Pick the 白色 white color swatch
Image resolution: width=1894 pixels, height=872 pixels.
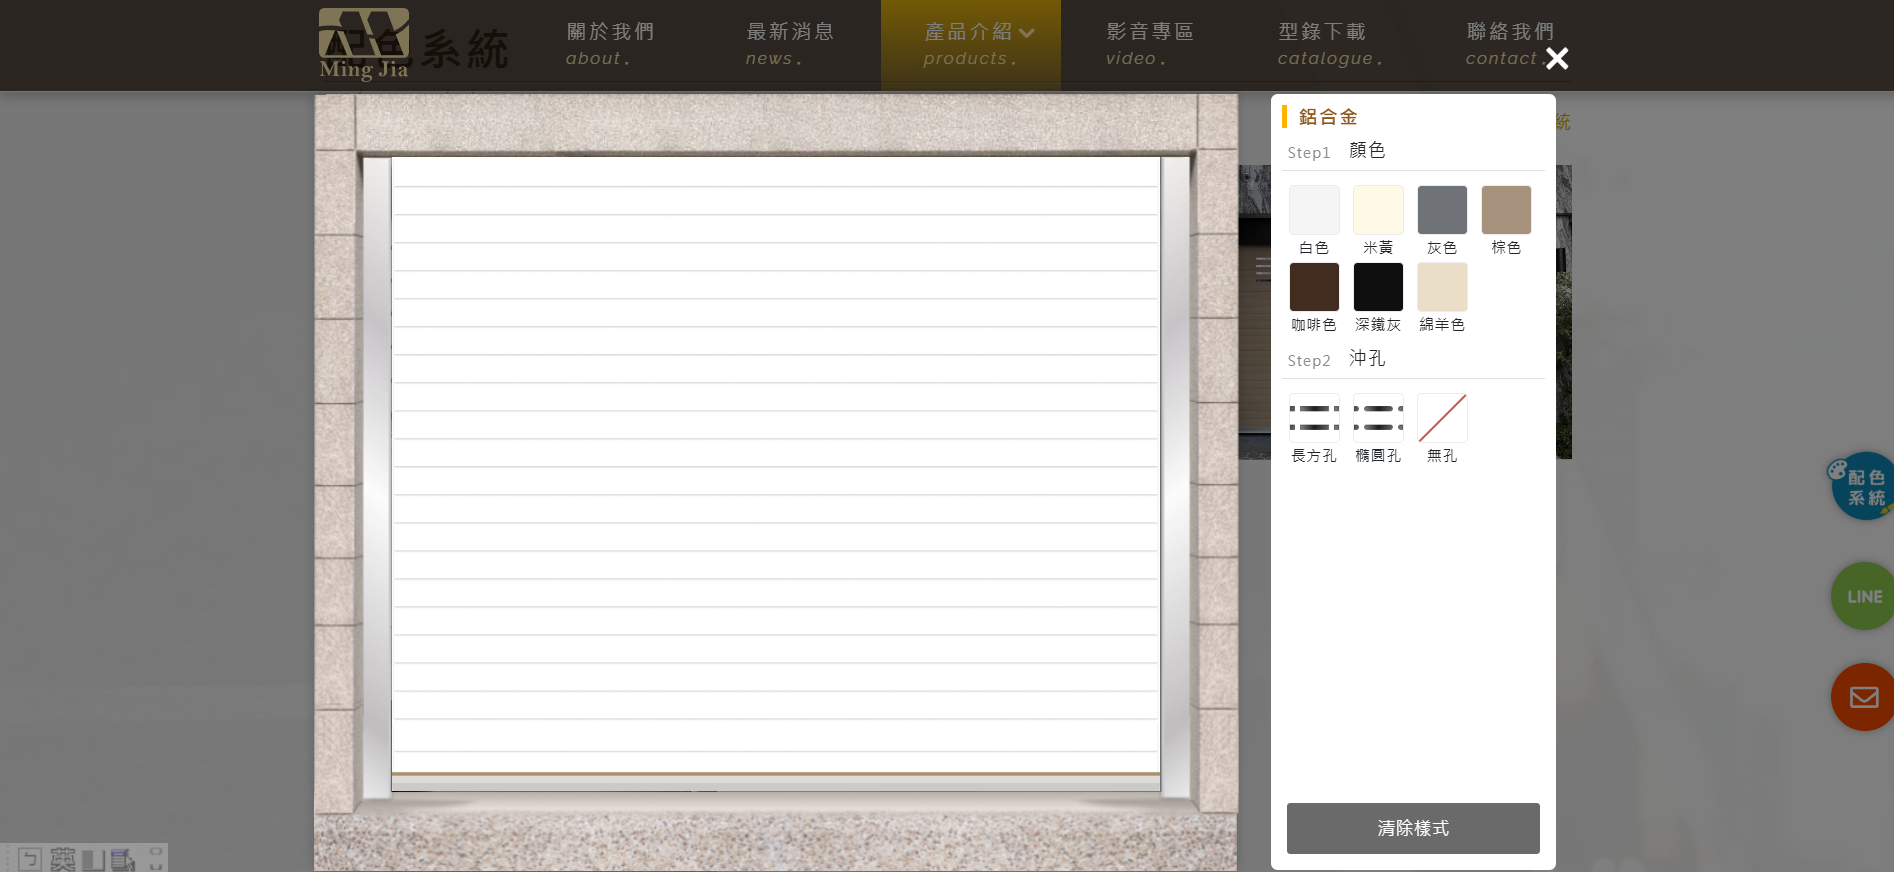1313,210
